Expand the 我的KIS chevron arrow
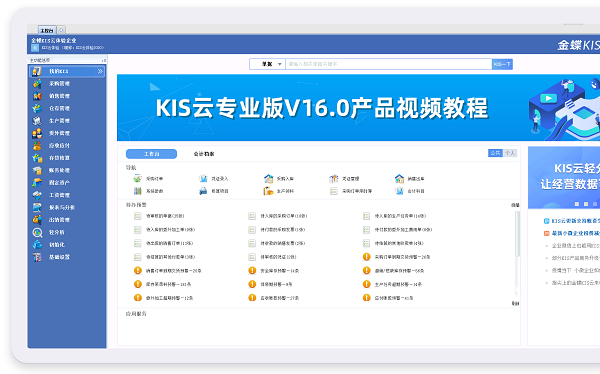 100,71
